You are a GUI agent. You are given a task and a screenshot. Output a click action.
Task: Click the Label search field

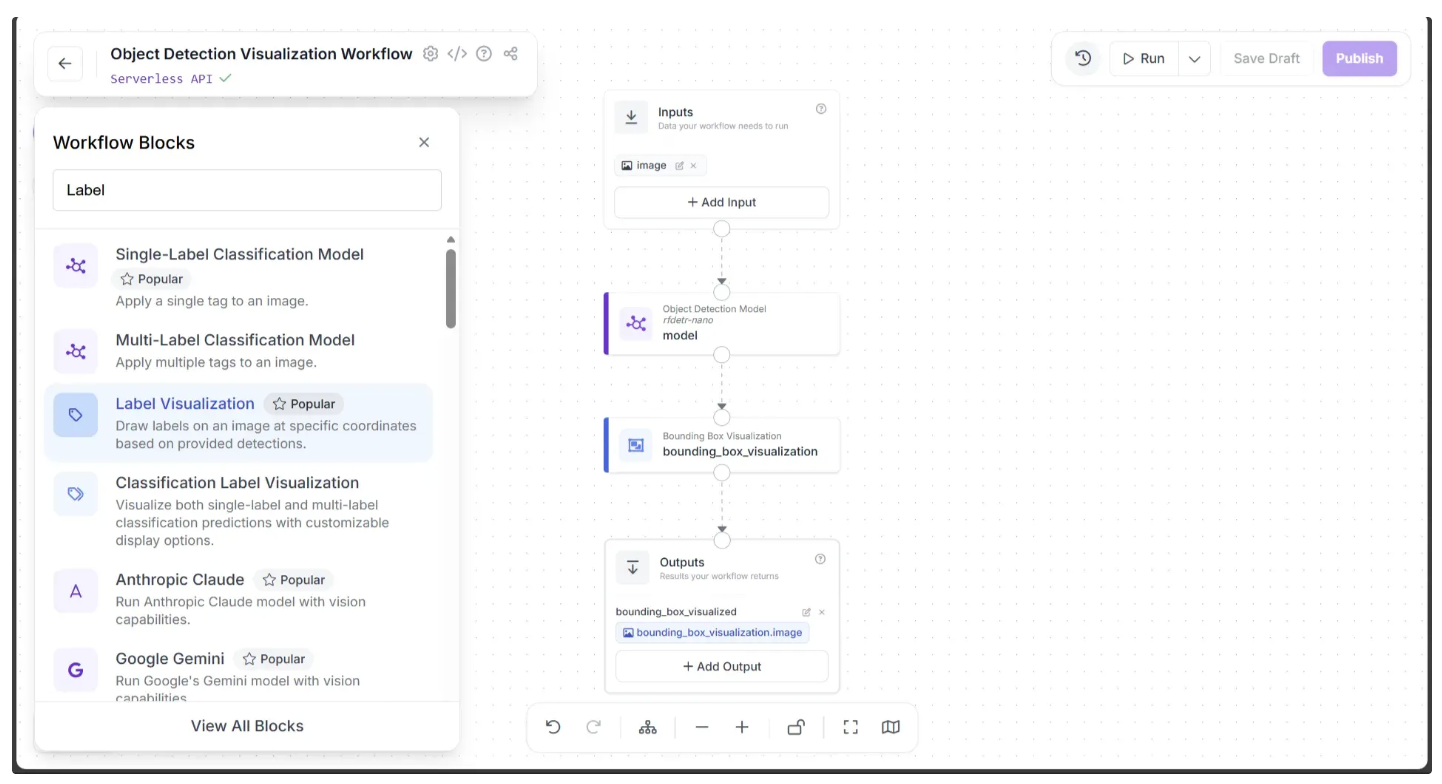[x=247, y=190]
